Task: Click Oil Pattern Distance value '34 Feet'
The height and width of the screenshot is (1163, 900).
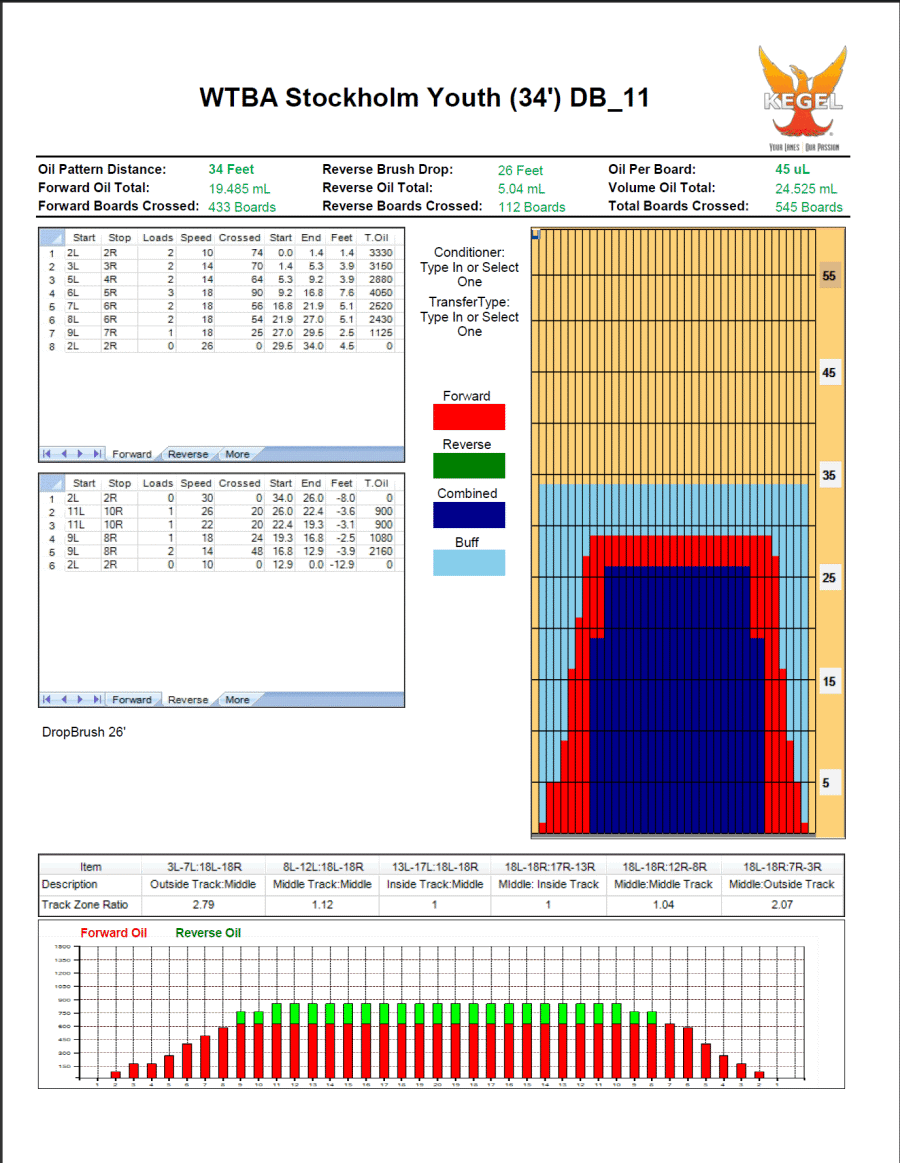Action: (x=231, y=170)
